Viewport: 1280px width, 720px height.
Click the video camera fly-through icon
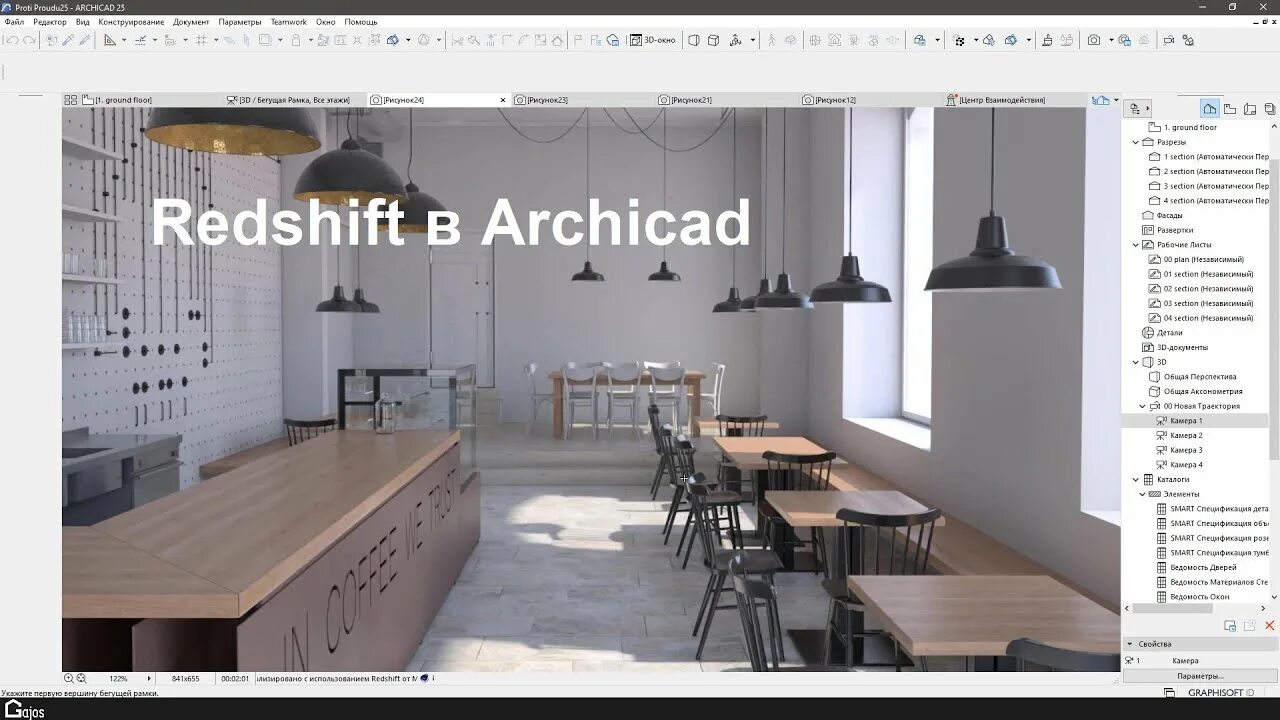[1168, 40]
